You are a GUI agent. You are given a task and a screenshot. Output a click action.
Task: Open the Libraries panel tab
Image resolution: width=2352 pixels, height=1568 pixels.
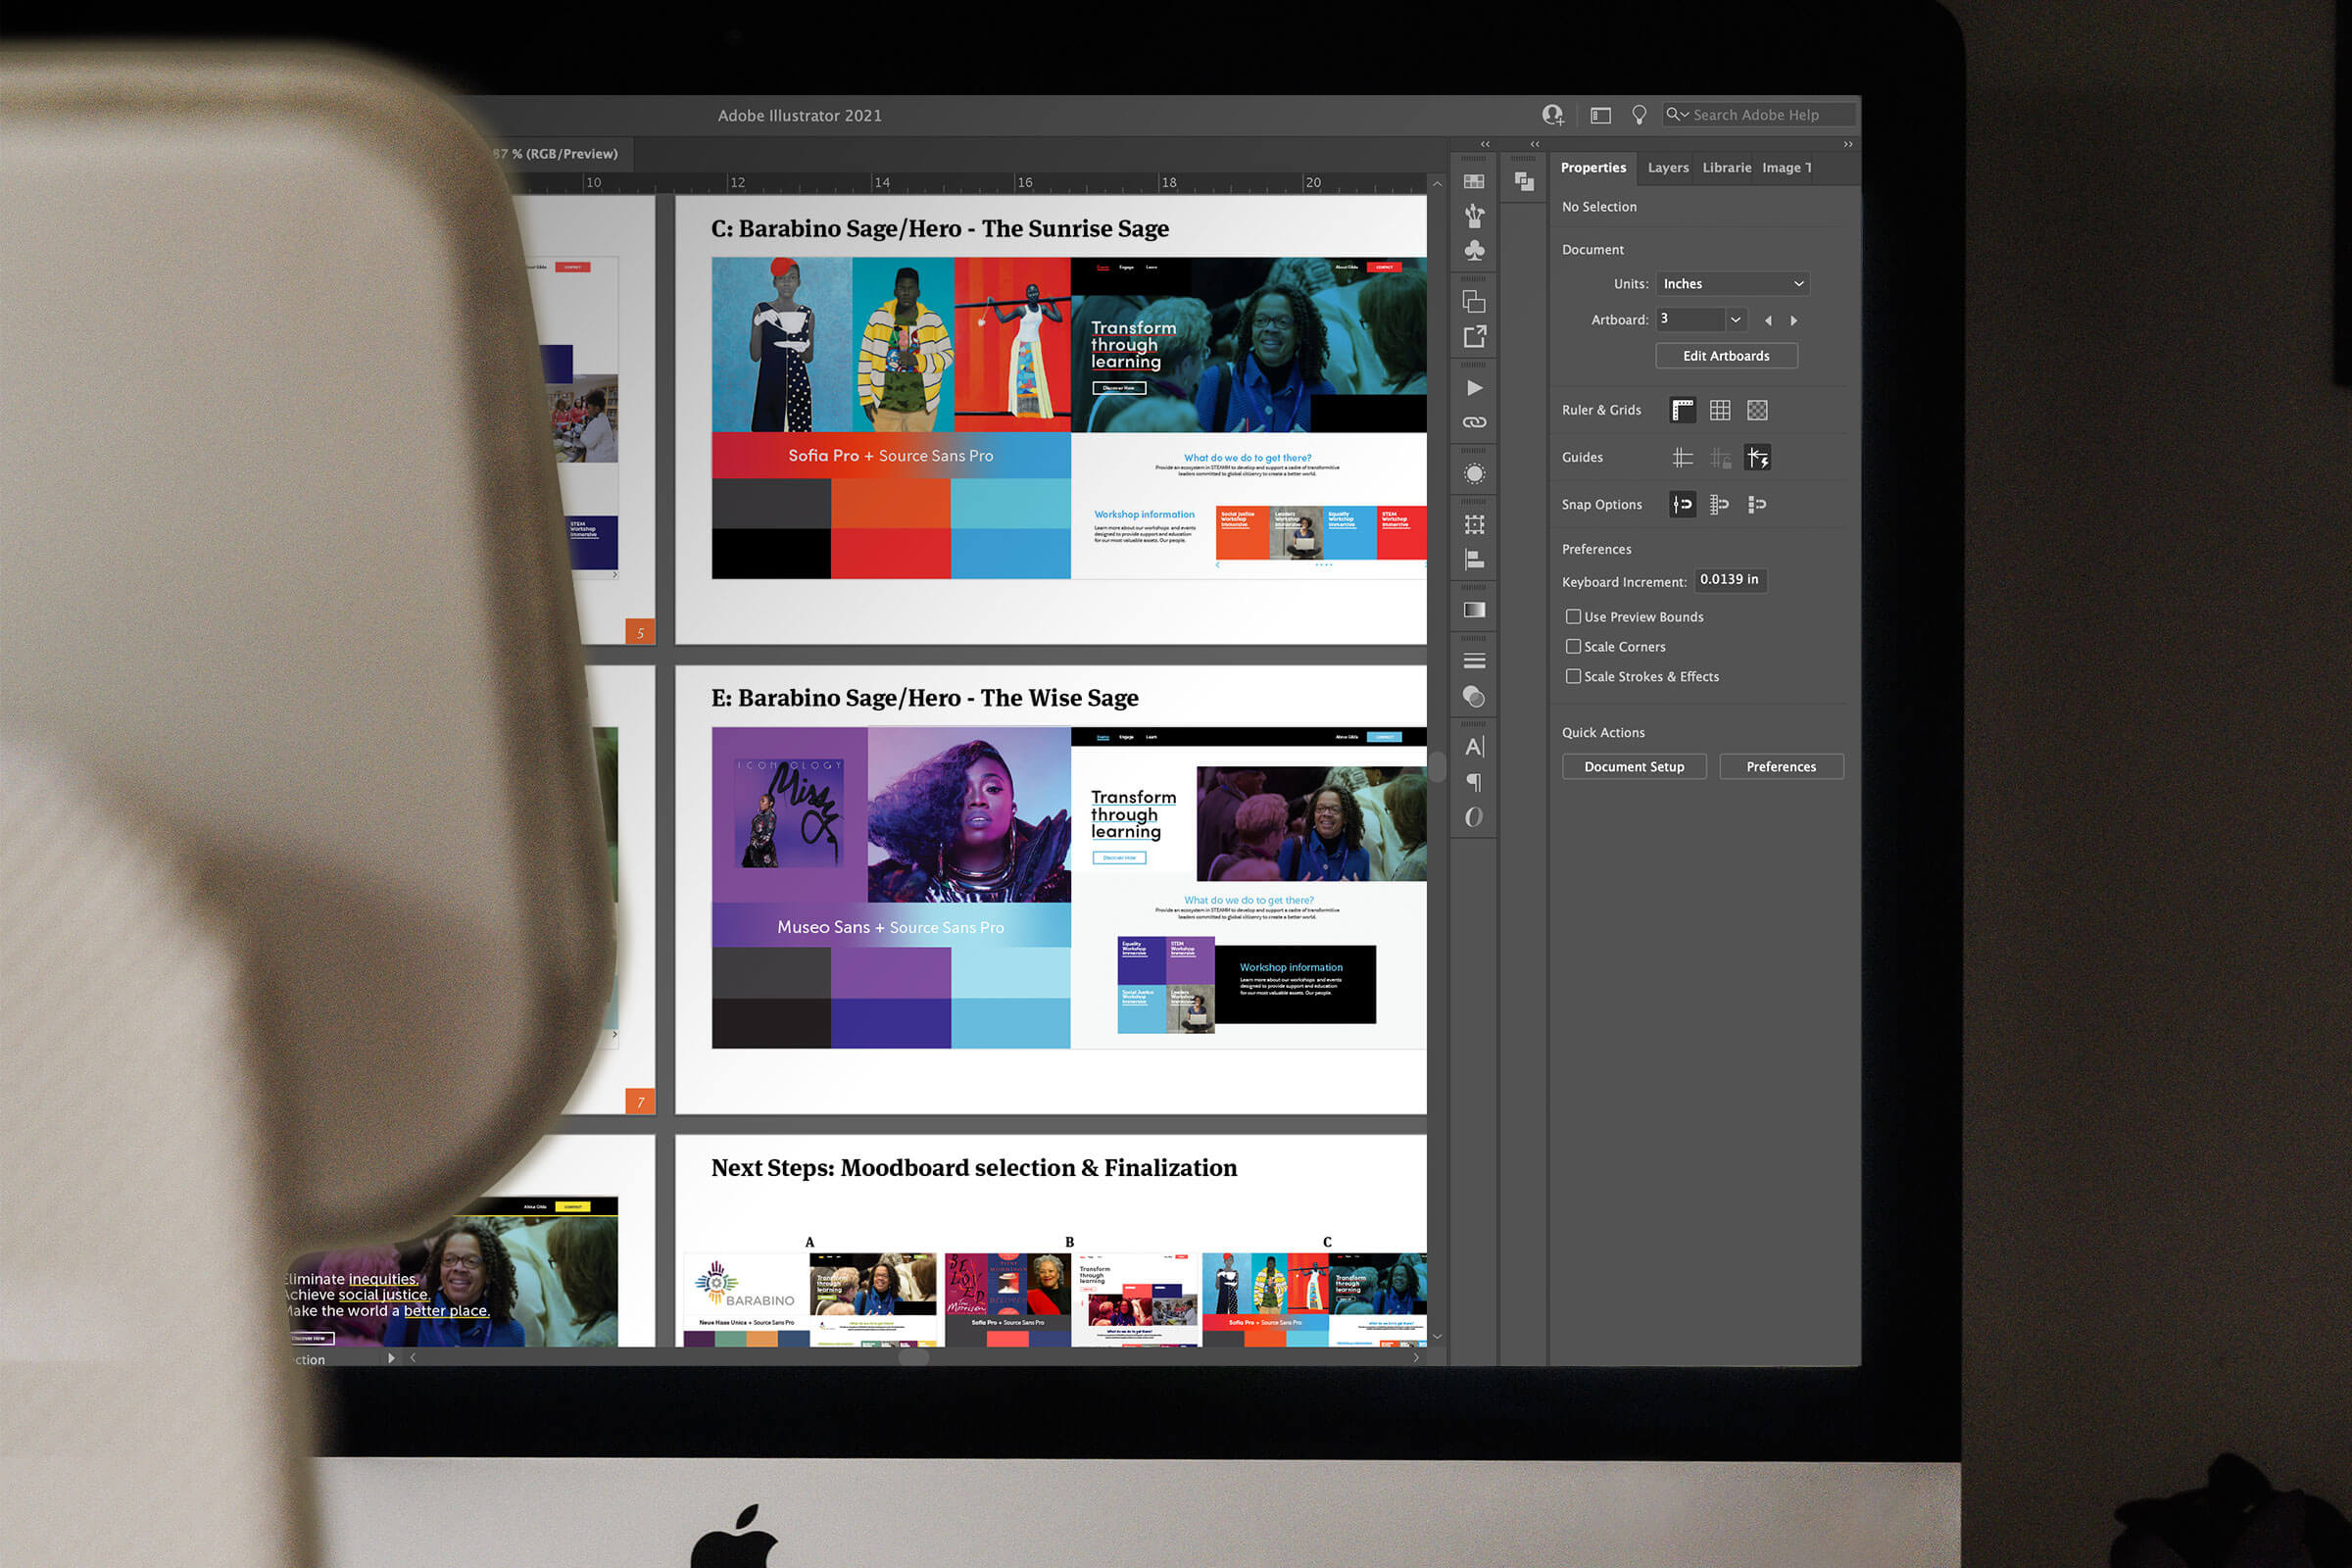[x=1726, y=168]
